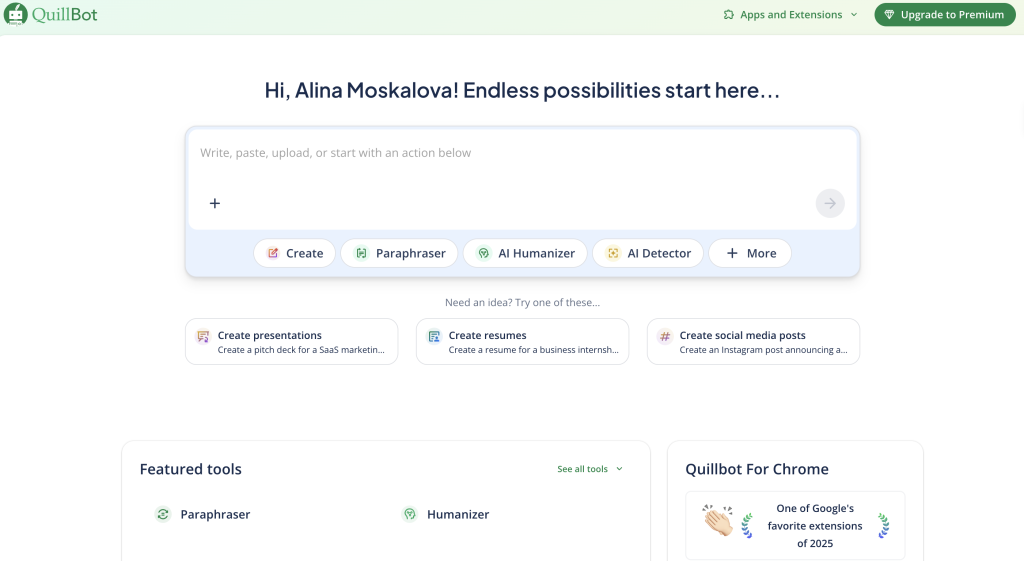Screen dimensions: 1024x561
Task: Click the arrow submit button in the text box
Action: tap(830, 203)
